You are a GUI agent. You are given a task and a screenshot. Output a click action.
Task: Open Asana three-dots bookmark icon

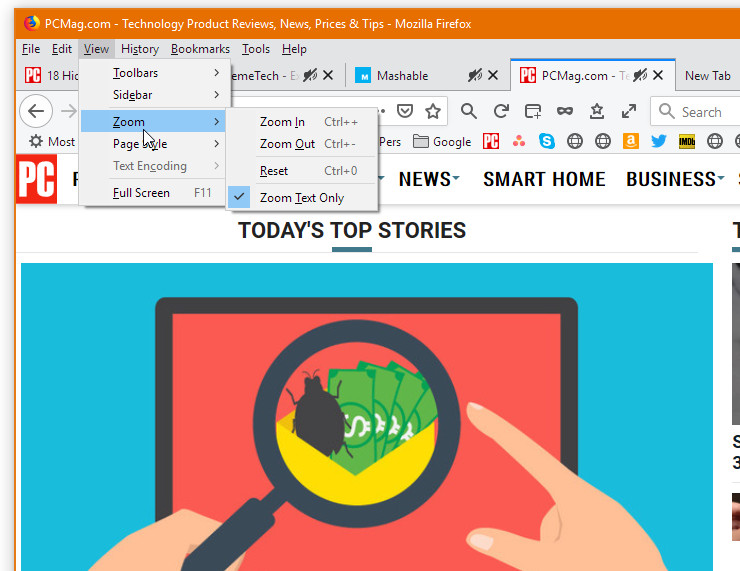click(x=519, y=141)
